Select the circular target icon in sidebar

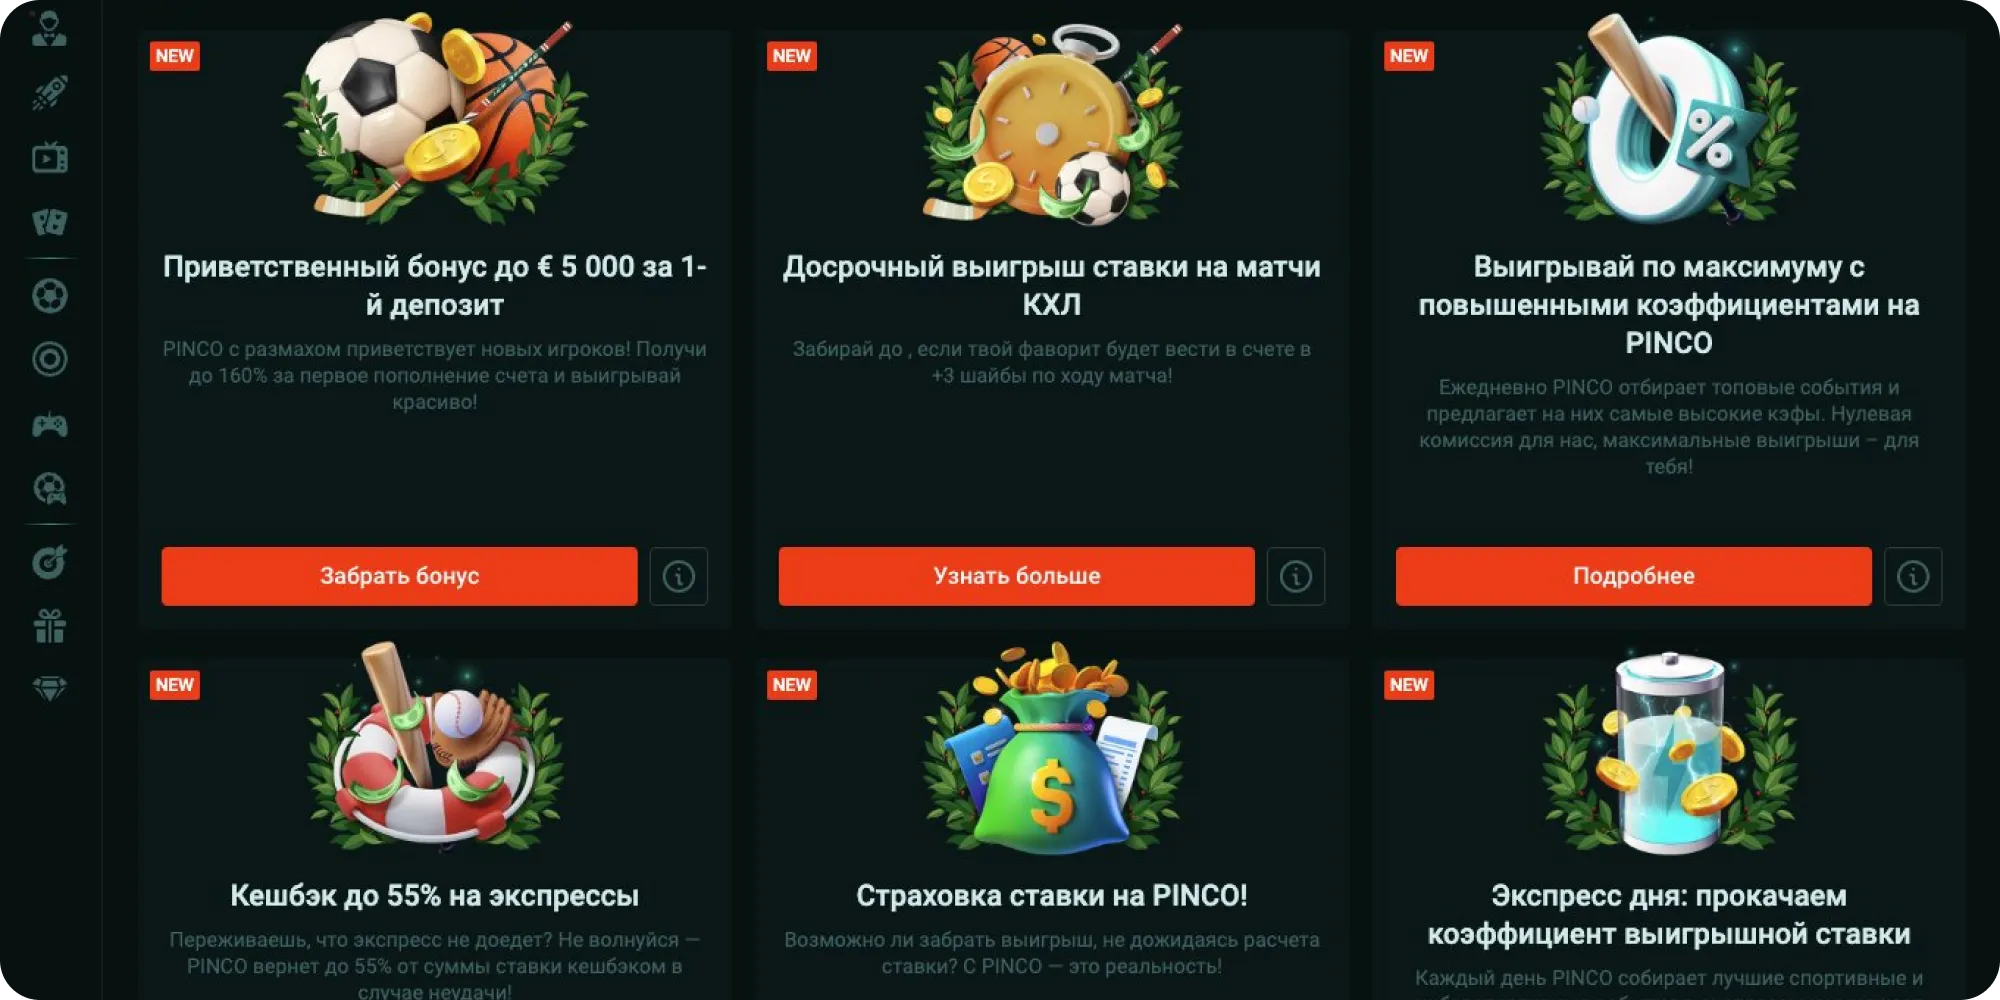(x=50, y=360)
